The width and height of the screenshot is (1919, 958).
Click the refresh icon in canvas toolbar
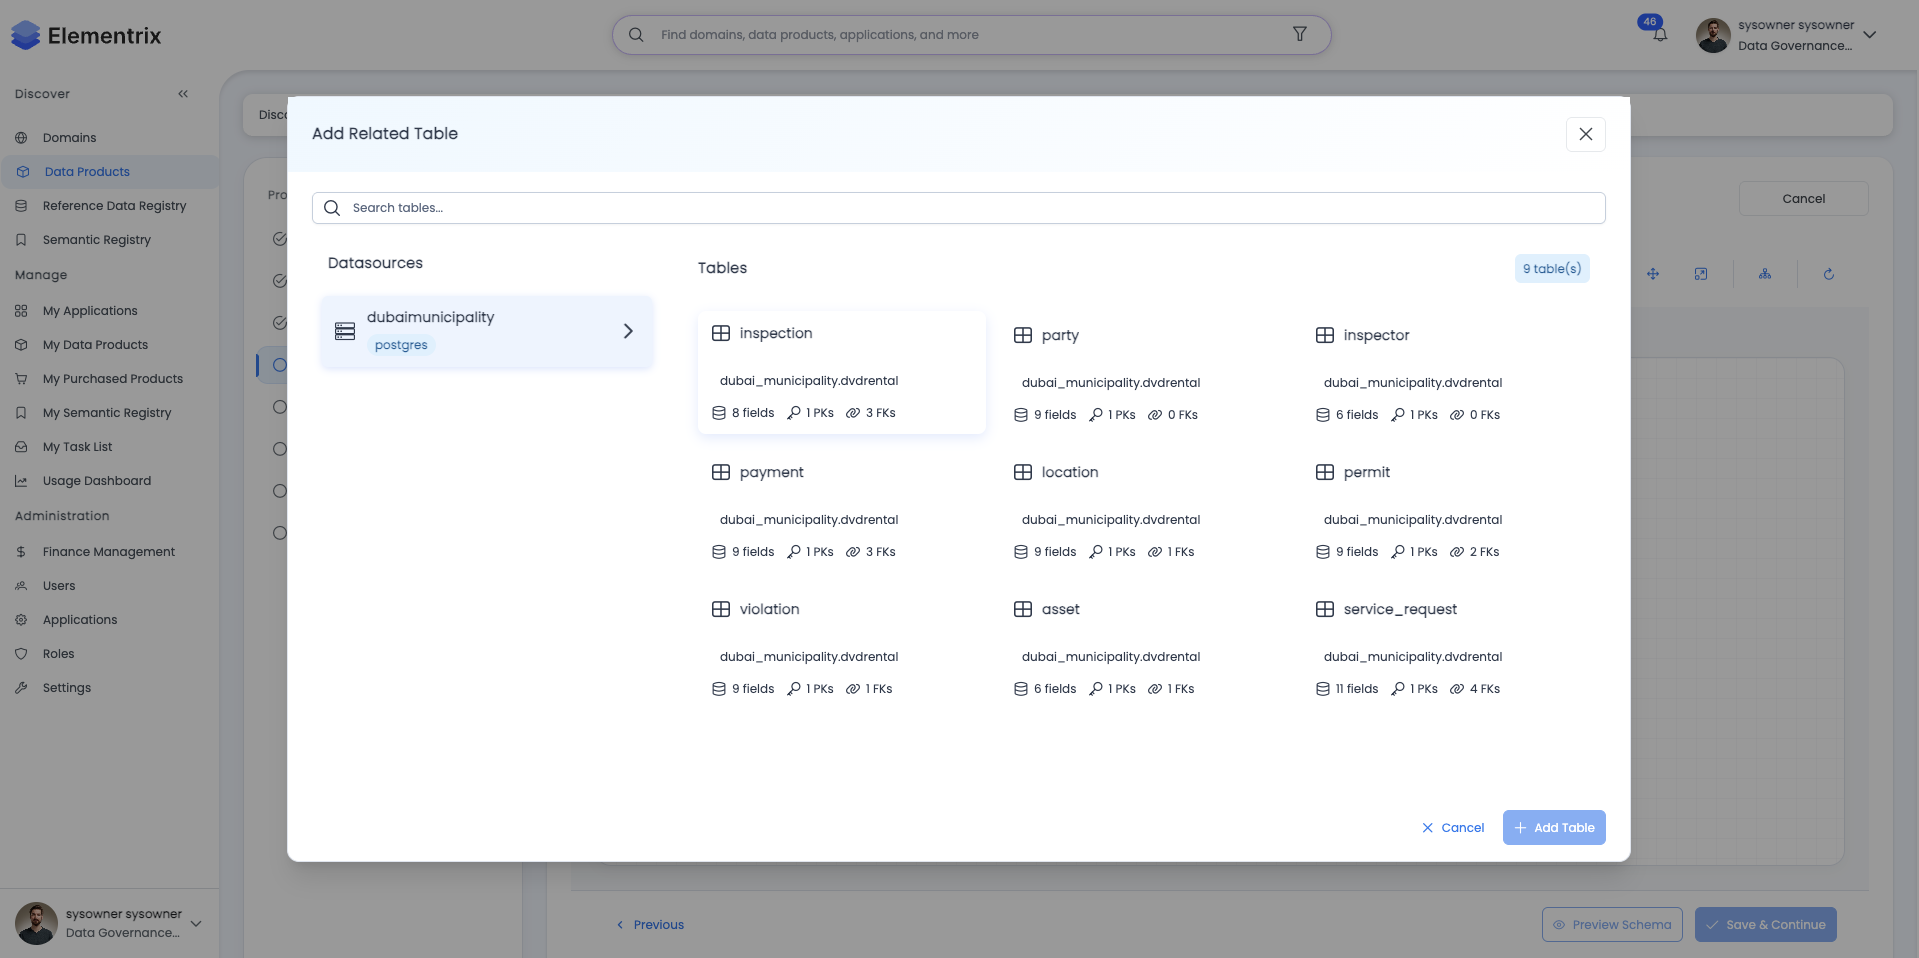pyautogui.click(x=1829, y=274)
